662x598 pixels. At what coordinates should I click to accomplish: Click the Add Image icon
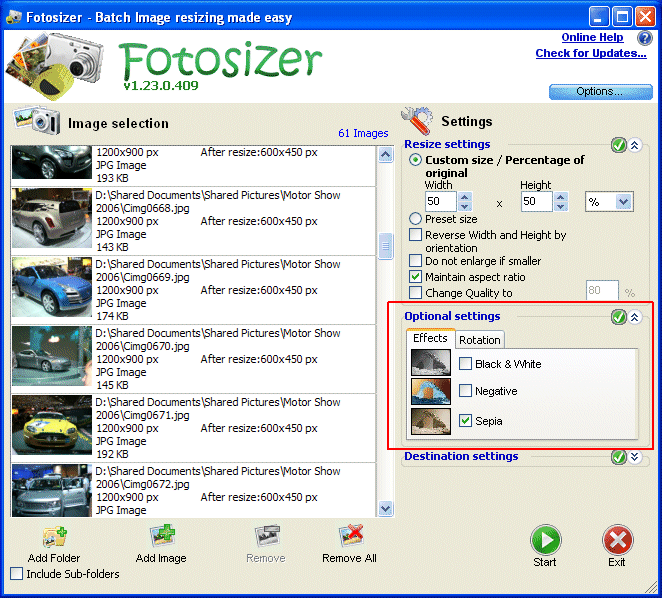point(163,536)
